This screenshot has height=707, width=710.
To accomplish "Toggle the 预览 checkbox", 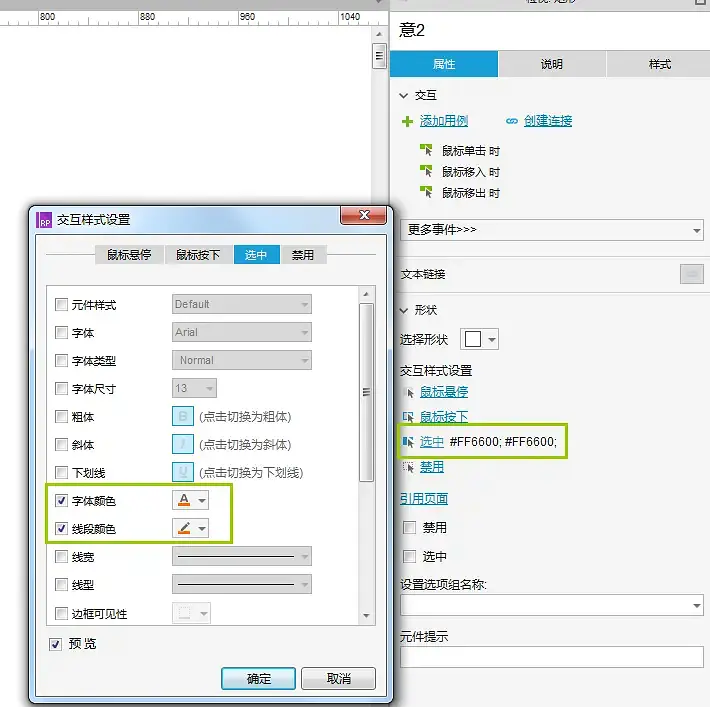I will (x=55, y=644).
